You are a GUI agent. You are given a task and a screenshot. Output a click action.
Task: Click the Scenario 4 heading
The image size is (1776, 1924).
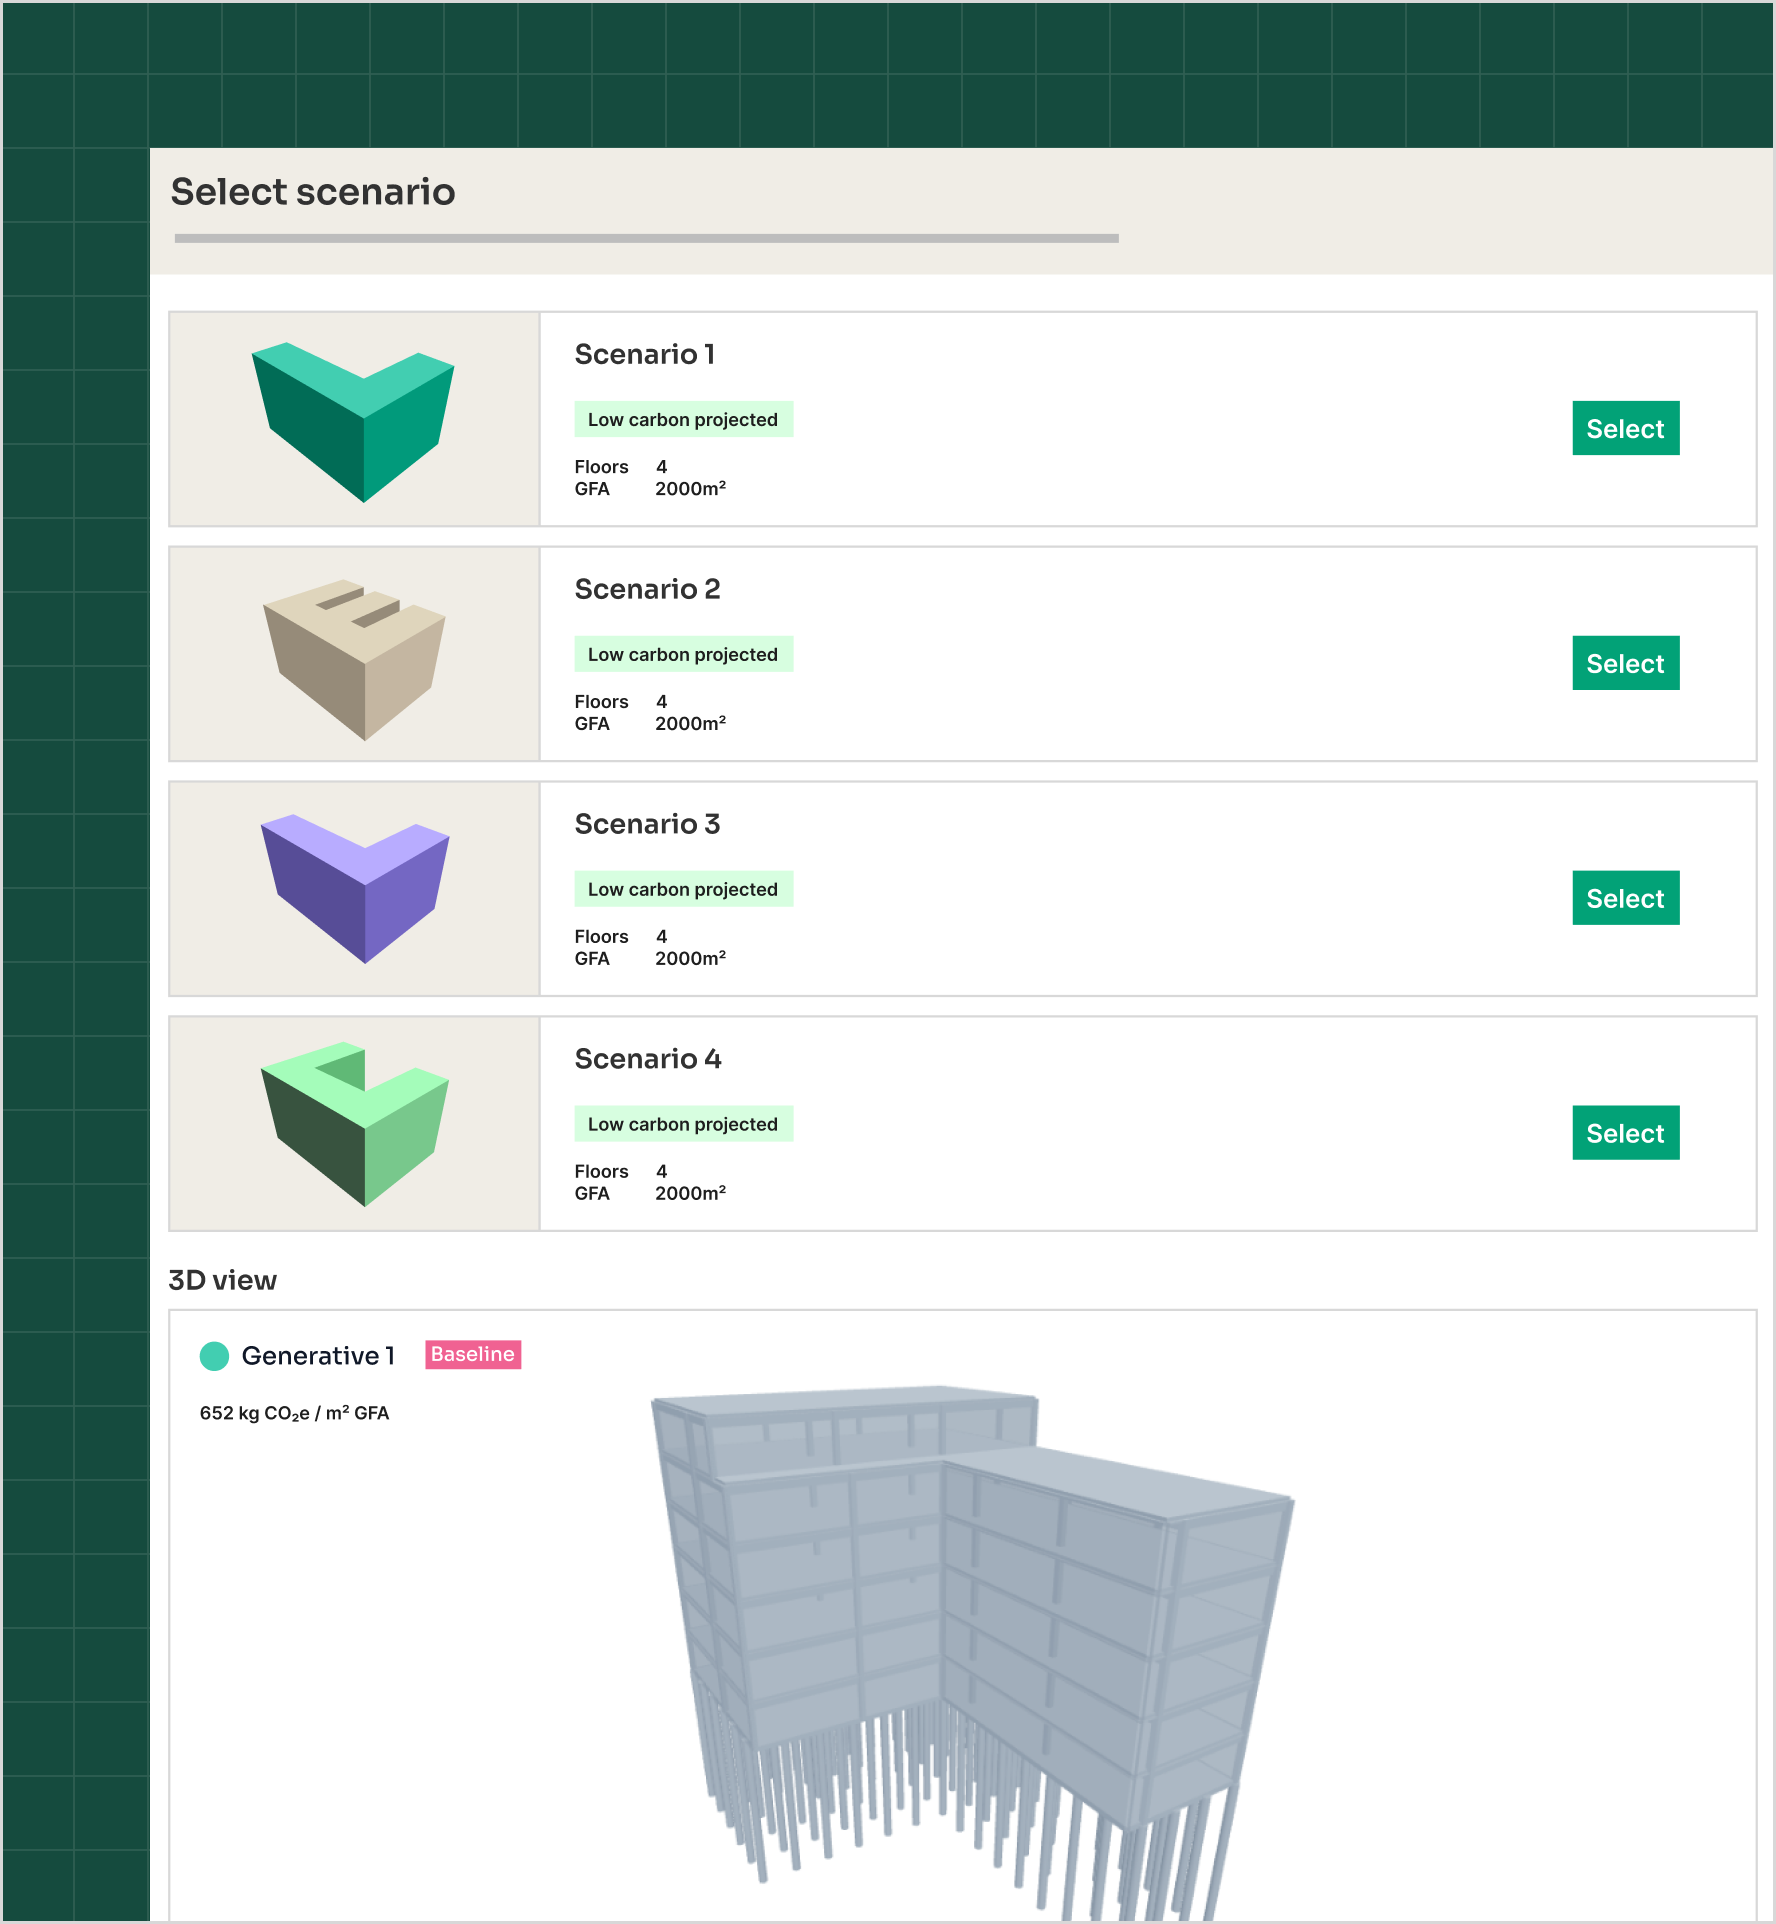[x=647, y=1060]
